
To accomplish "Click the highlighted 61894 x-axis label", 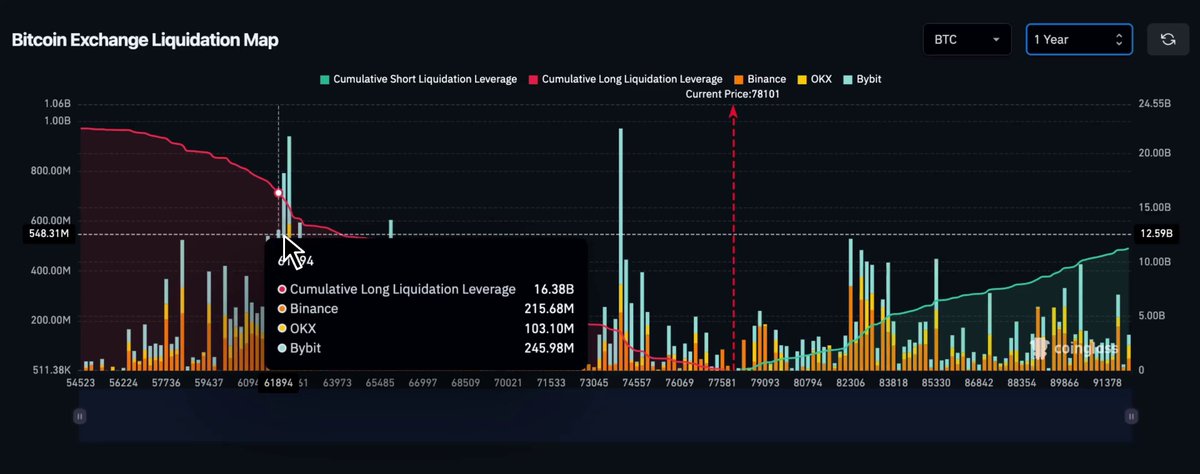I will [277, 384].
